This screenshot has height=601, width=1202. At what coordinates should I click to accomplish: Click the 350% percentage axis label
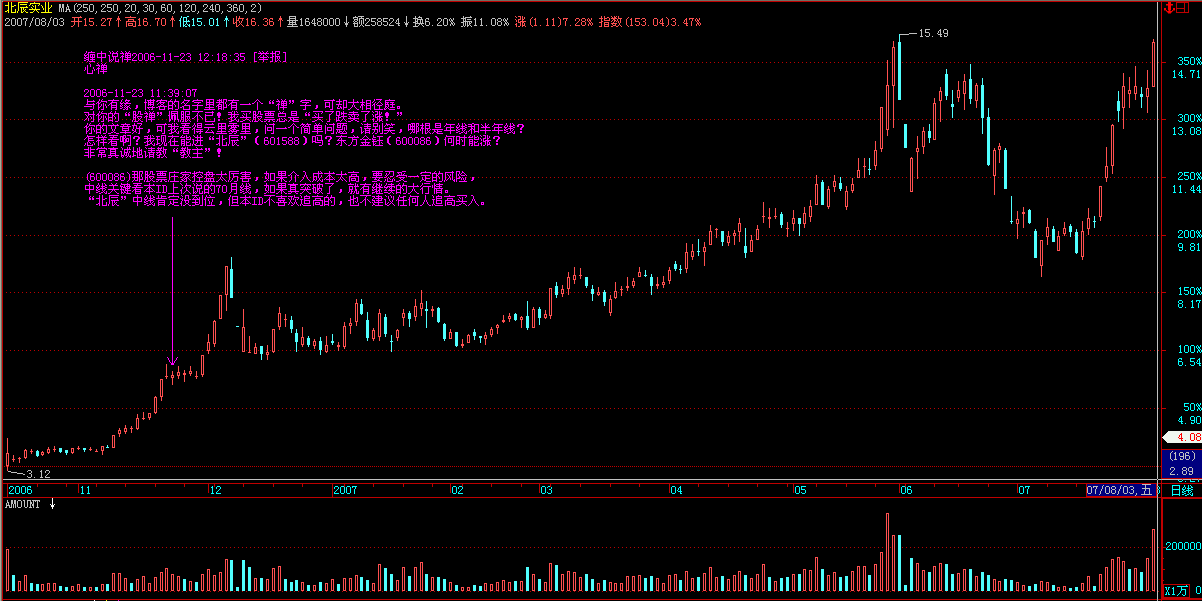1186,61
